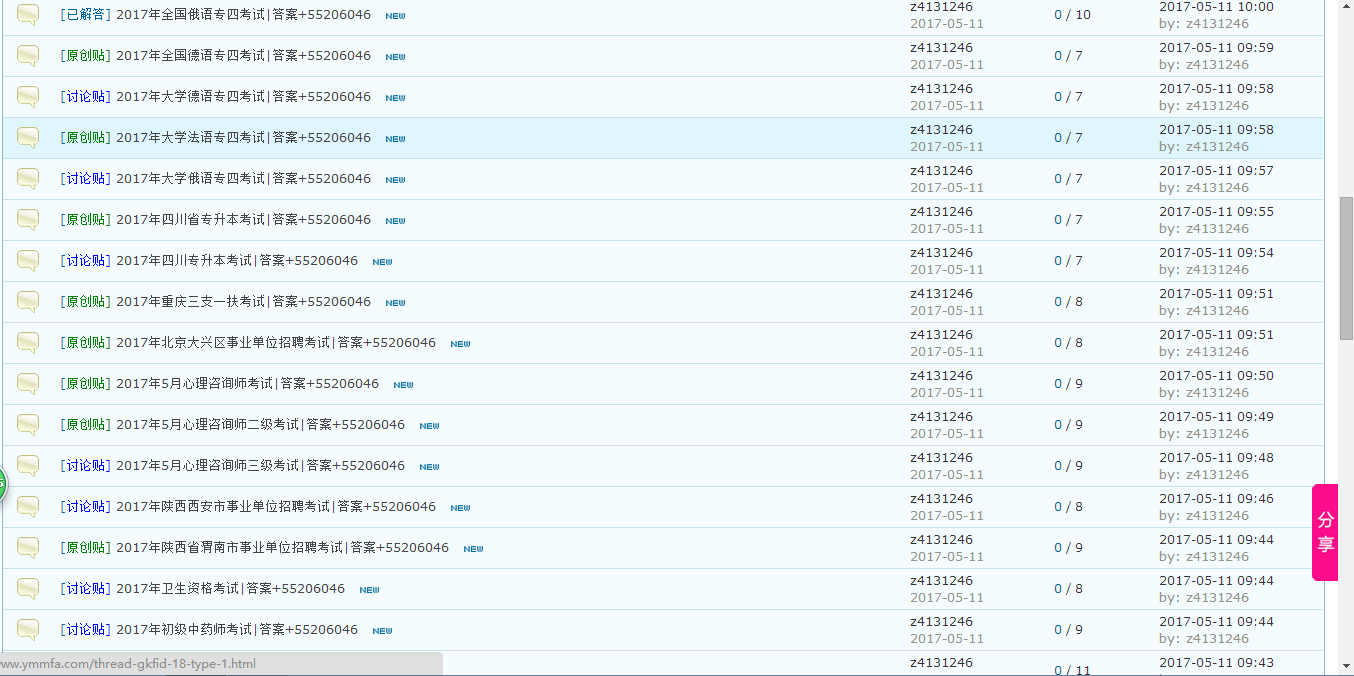
Task: Select [讨论贴] tag before 2017年初级中药师考试
Action: [85, 630]
